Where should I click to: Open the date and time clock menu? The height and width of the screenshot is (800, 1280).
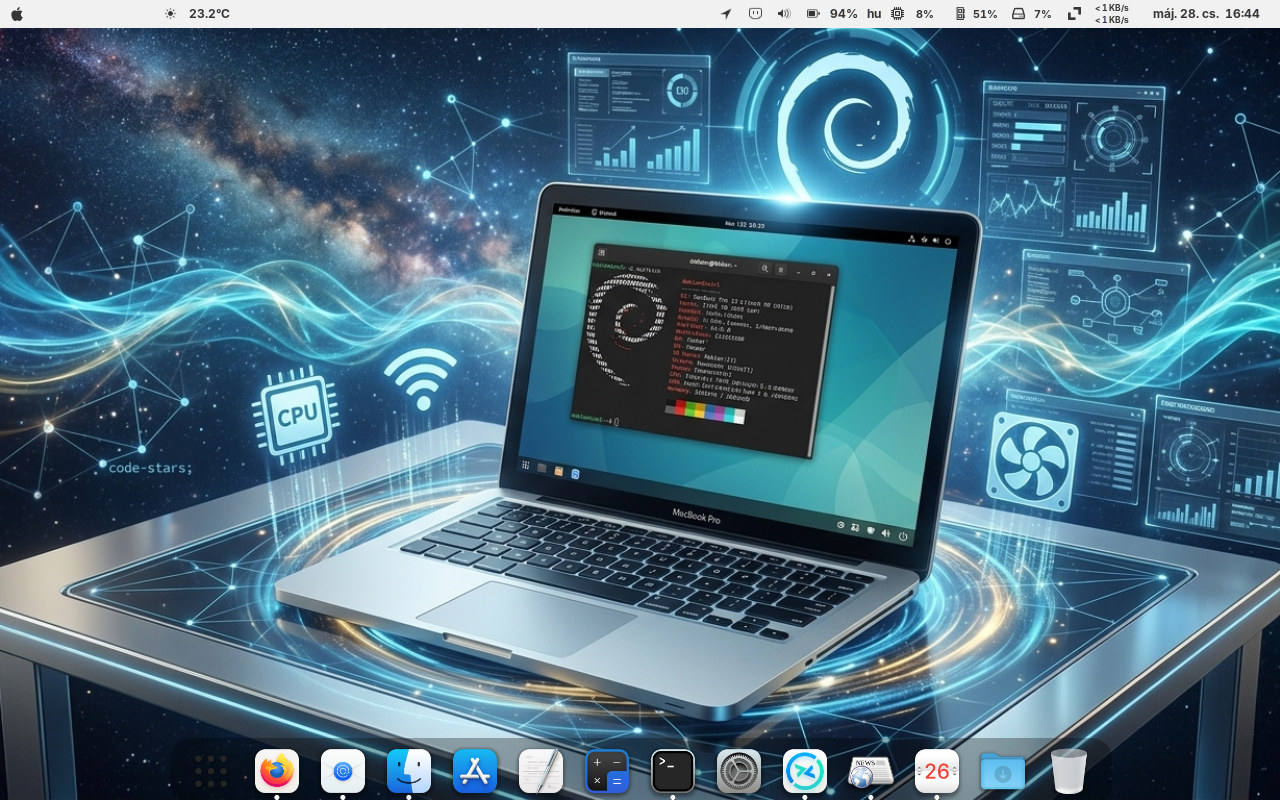point(1206,14)
